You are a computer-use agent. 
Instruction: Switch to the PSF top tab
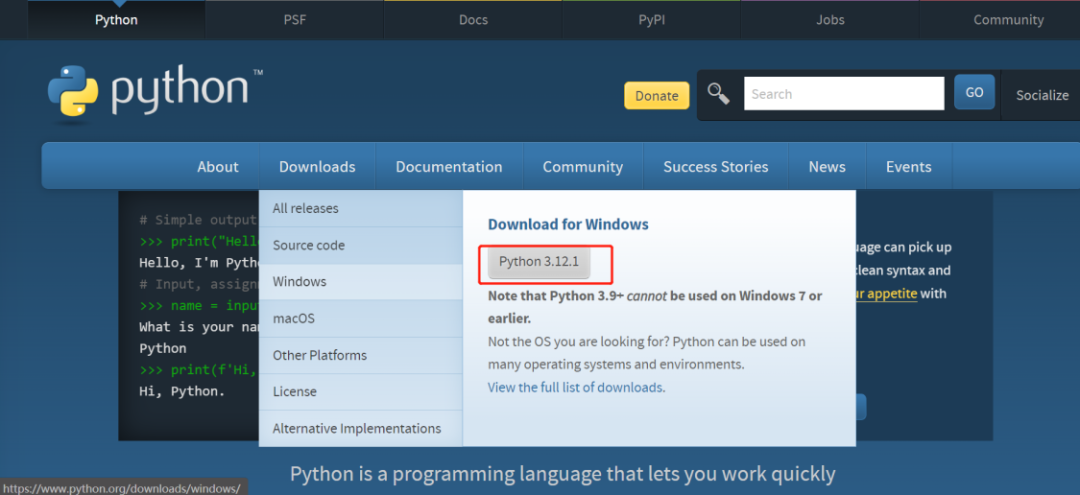(x=294, y=19)
